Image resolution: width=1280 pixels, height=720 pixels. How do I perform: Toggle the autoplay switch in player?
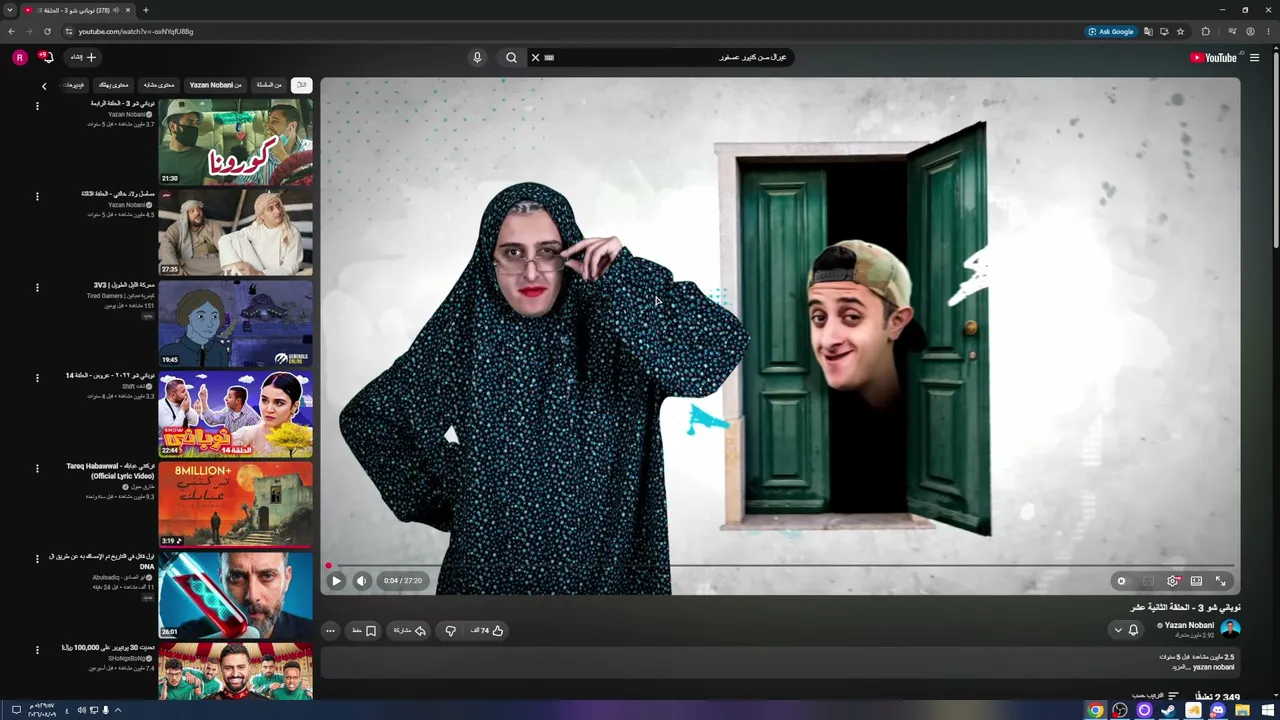(x=1122, y=581)
